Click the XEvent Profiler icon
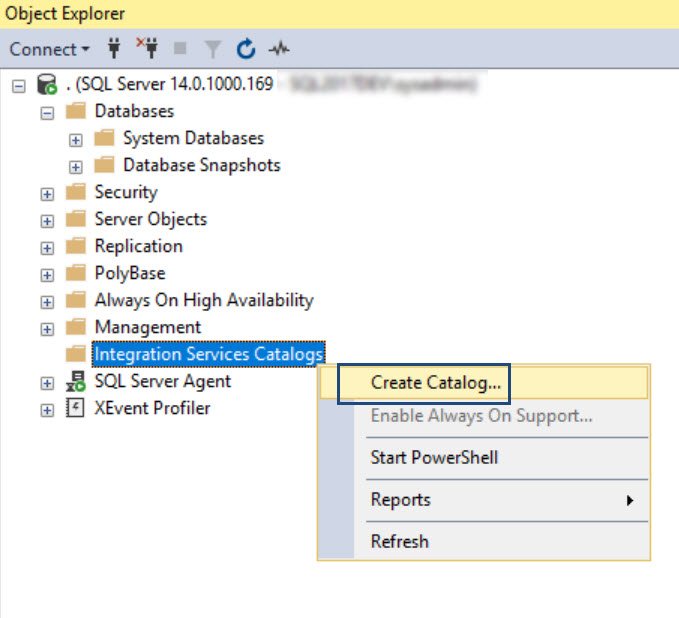Image resolution: width=679 pixels, height=618 pixels. [75, 408]
